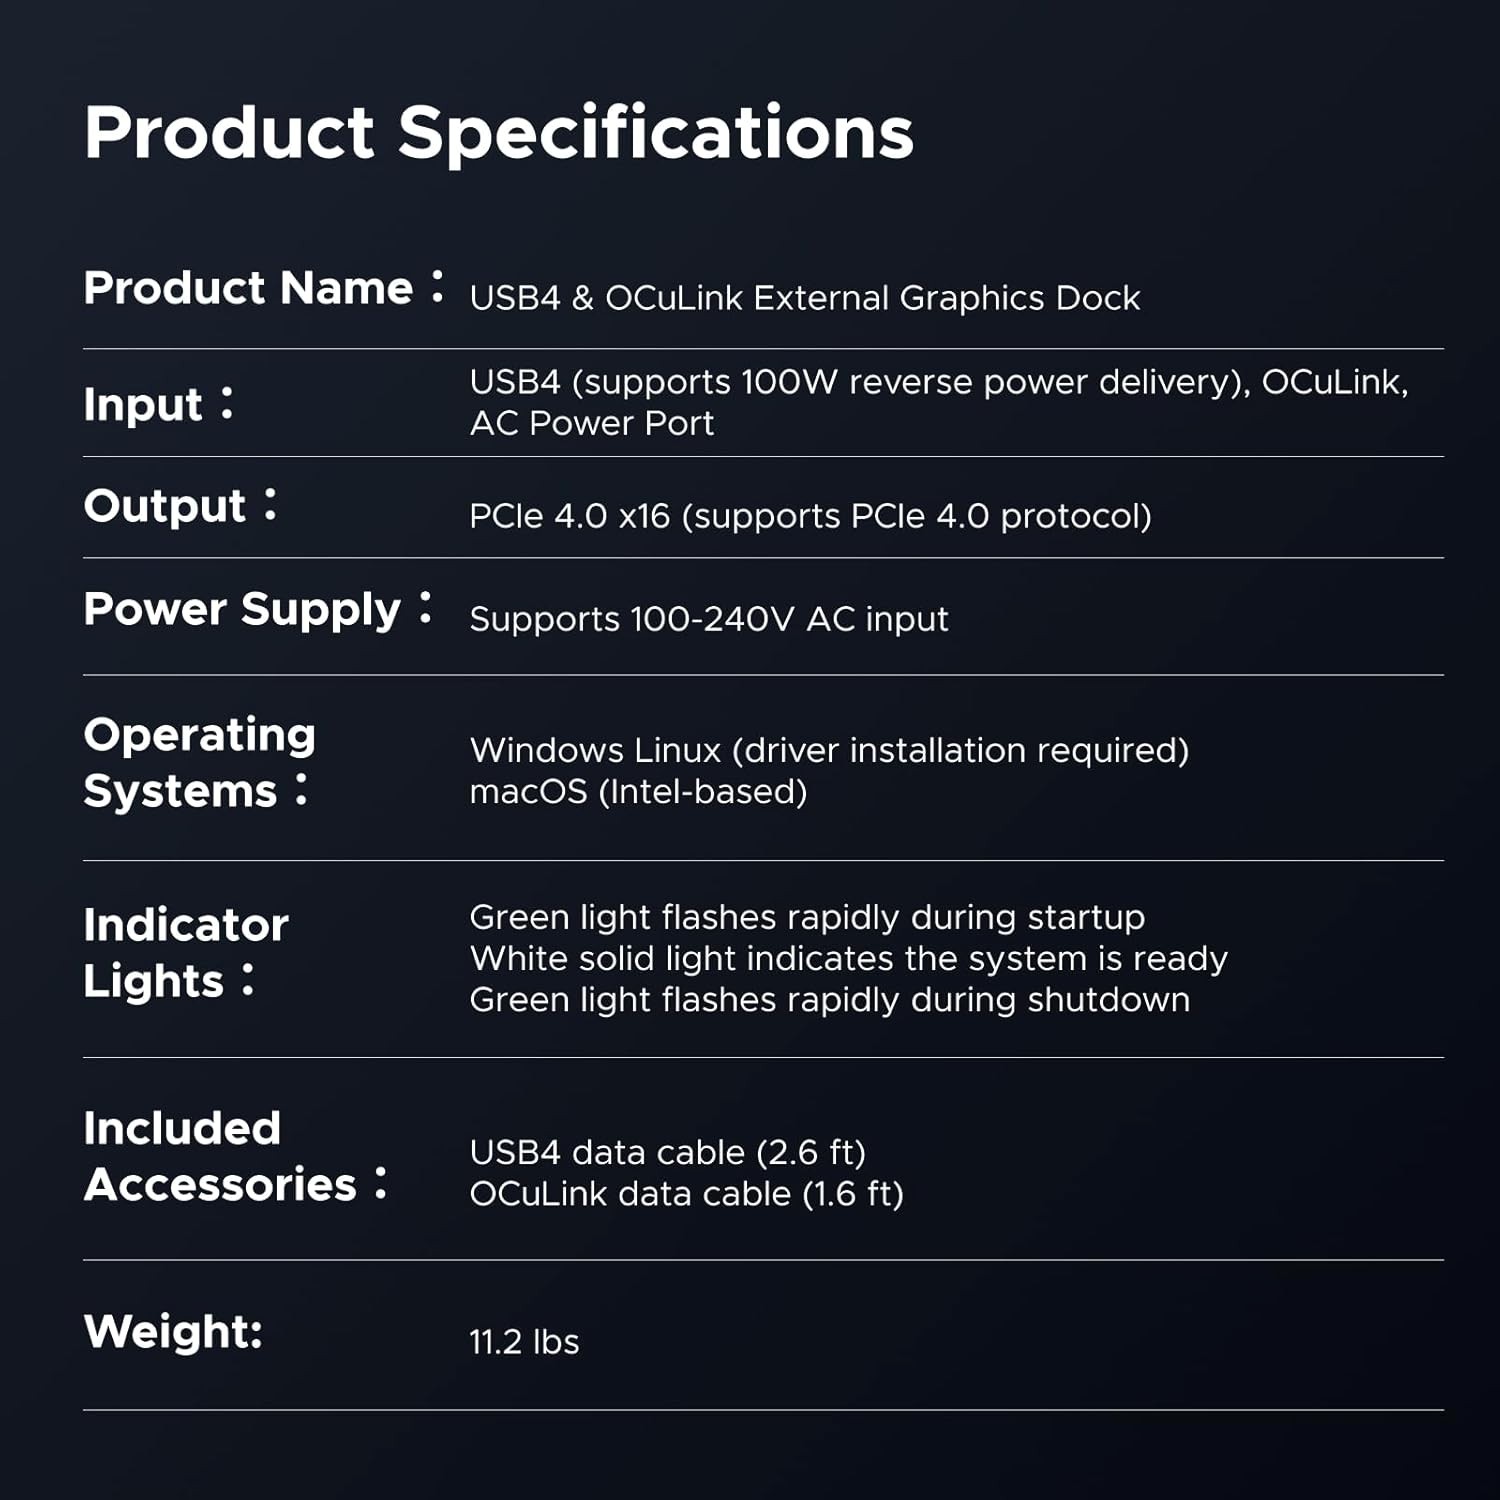Viewport: 1500px width, 1500px height.
Task: Select the USB4 & OCuLink External Graphics Dock text
Action: [x=804, y=298]
